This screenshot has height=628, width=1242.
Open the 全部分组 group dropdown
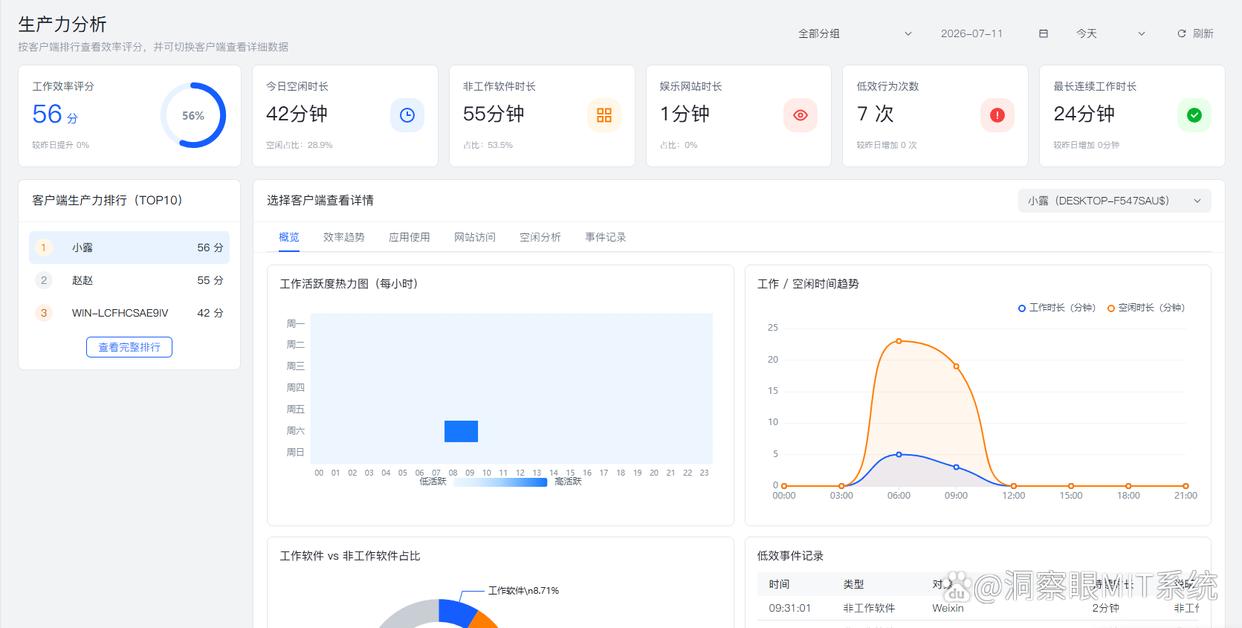855,34
